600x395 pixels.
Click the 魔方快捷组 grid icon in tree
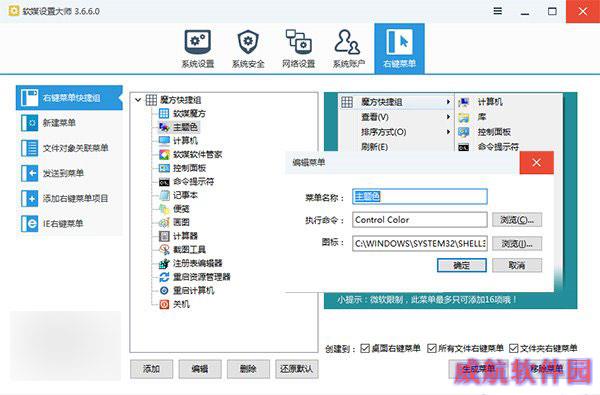[151, 100]
